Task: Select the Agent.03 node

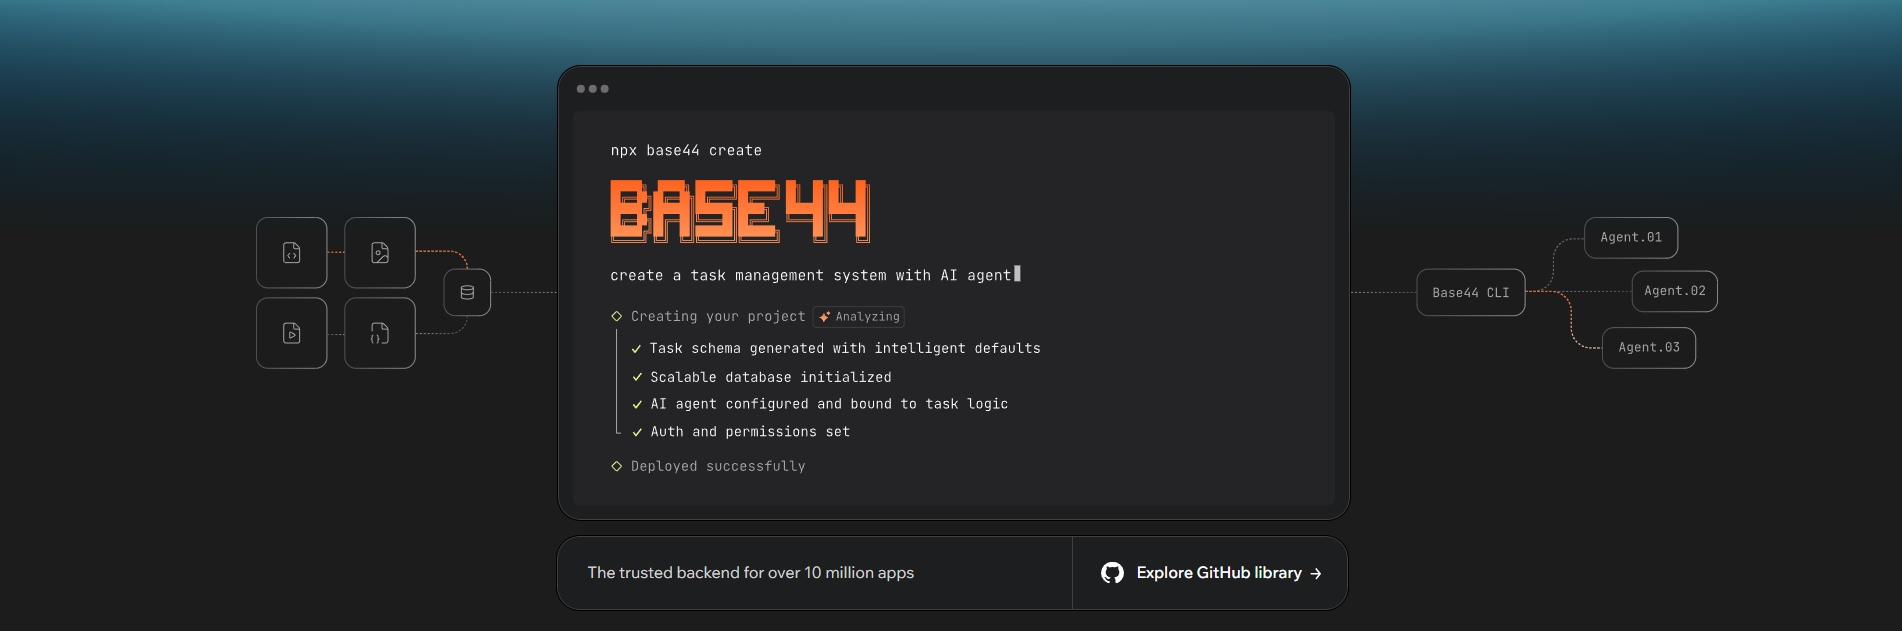Action: pos(1649,348)
